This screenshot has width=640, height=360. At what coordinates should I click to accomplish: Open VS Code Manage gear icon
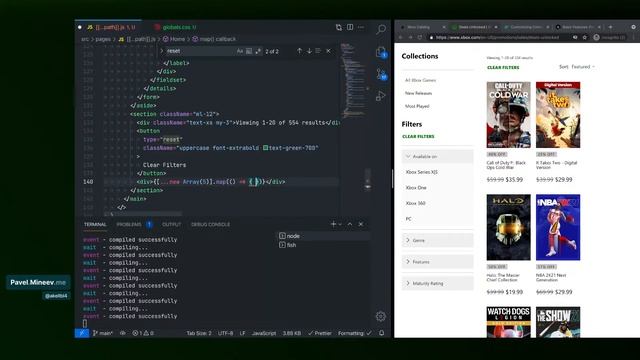(381, 316)
